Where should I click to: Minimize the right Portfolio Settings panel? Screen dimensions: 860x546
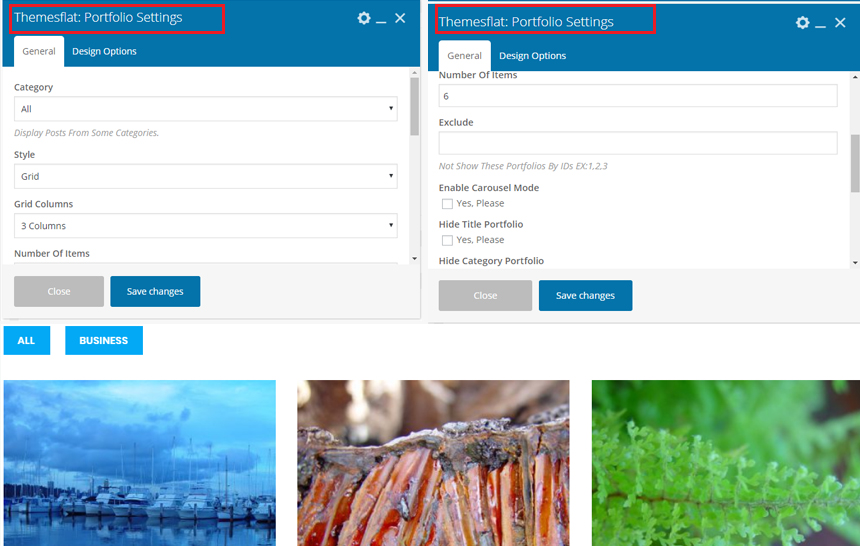coord(821,26)
